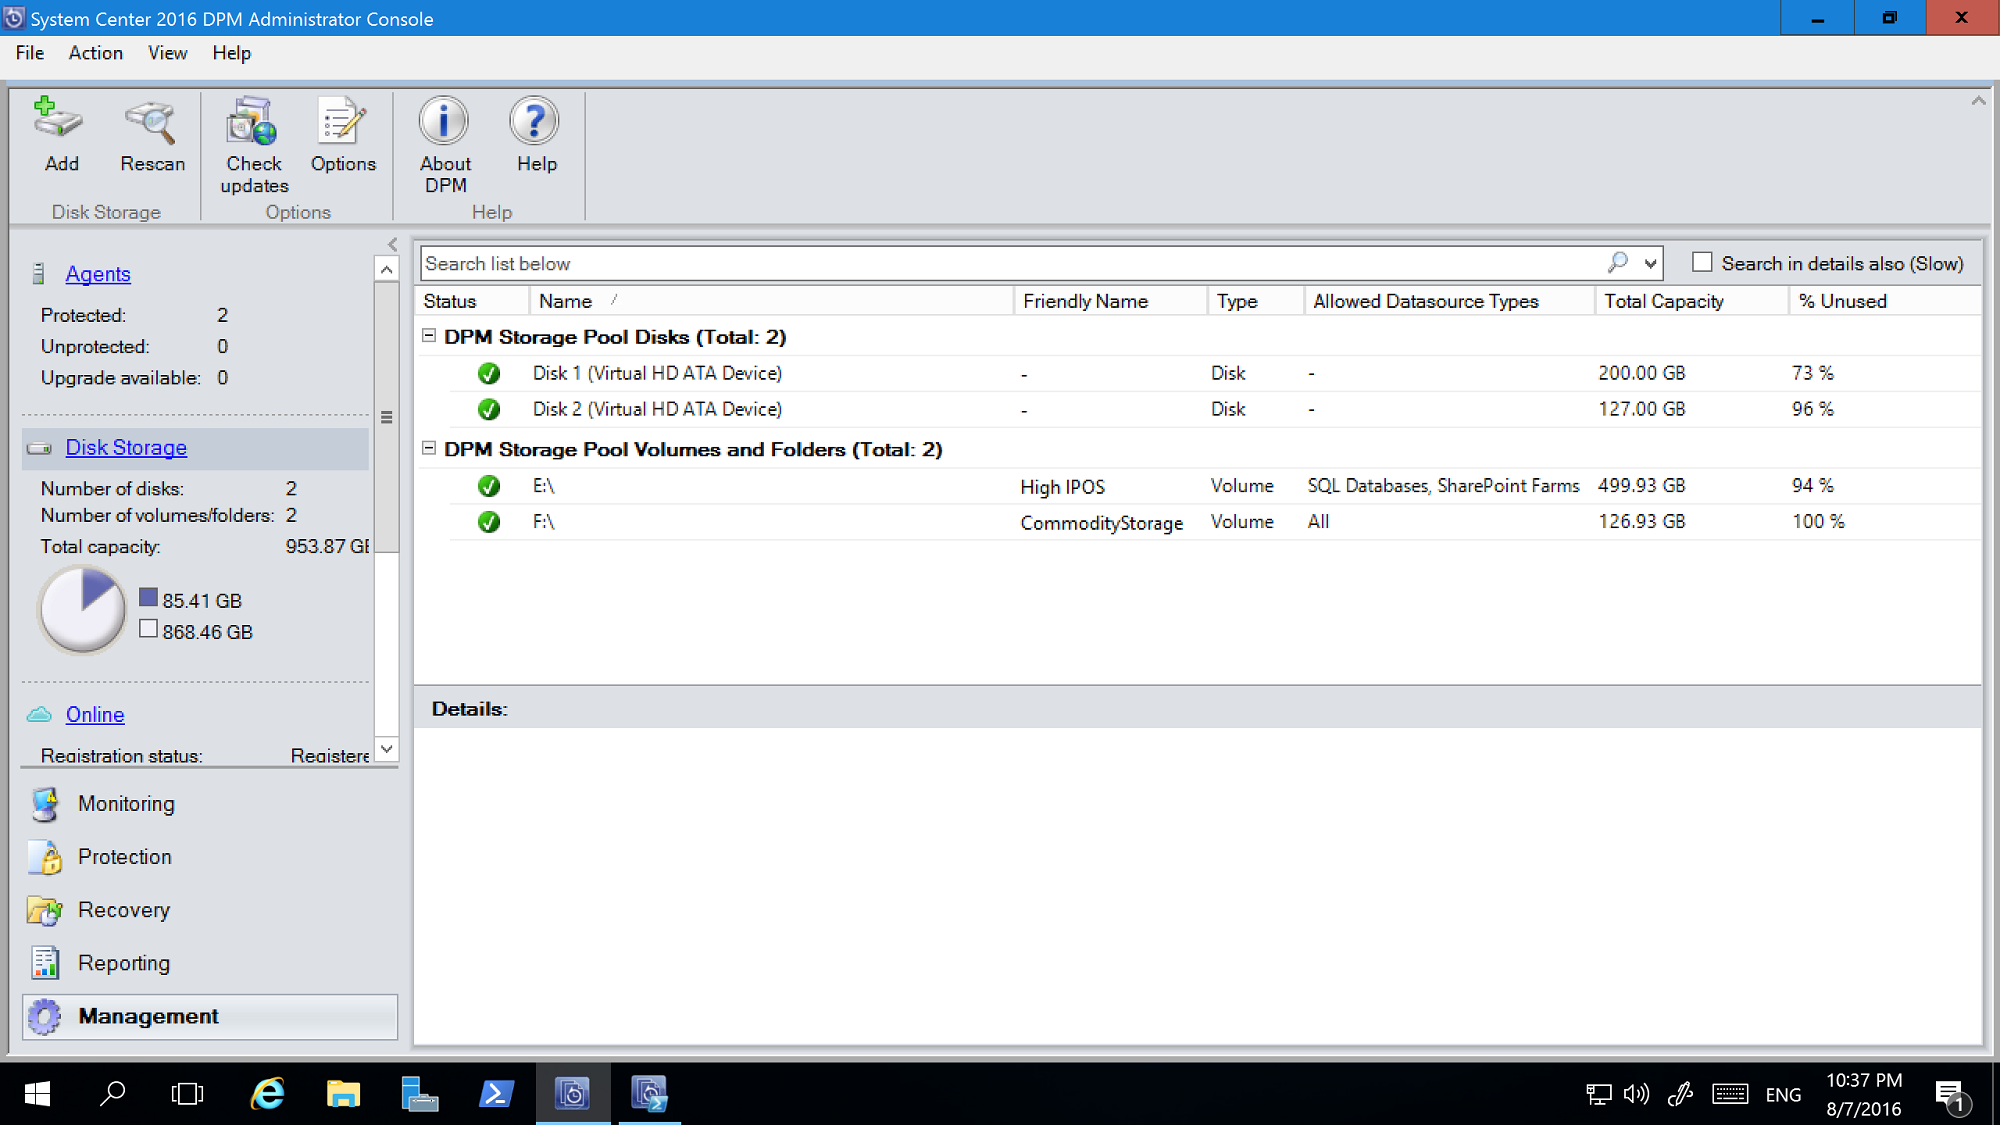Collapse DPM Storage Pool Disks expander
2000x1125 pixels.
(430, 335)
